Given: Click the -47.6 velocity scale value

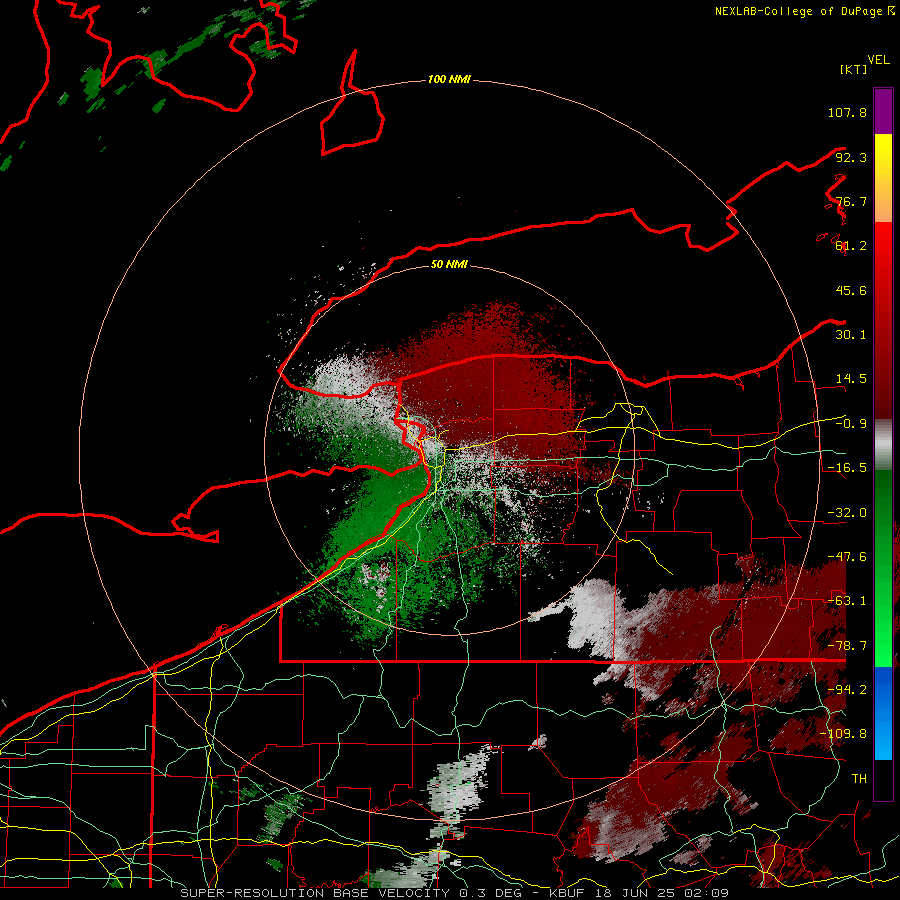Looking at the screenshot, I should click(847, 557).
